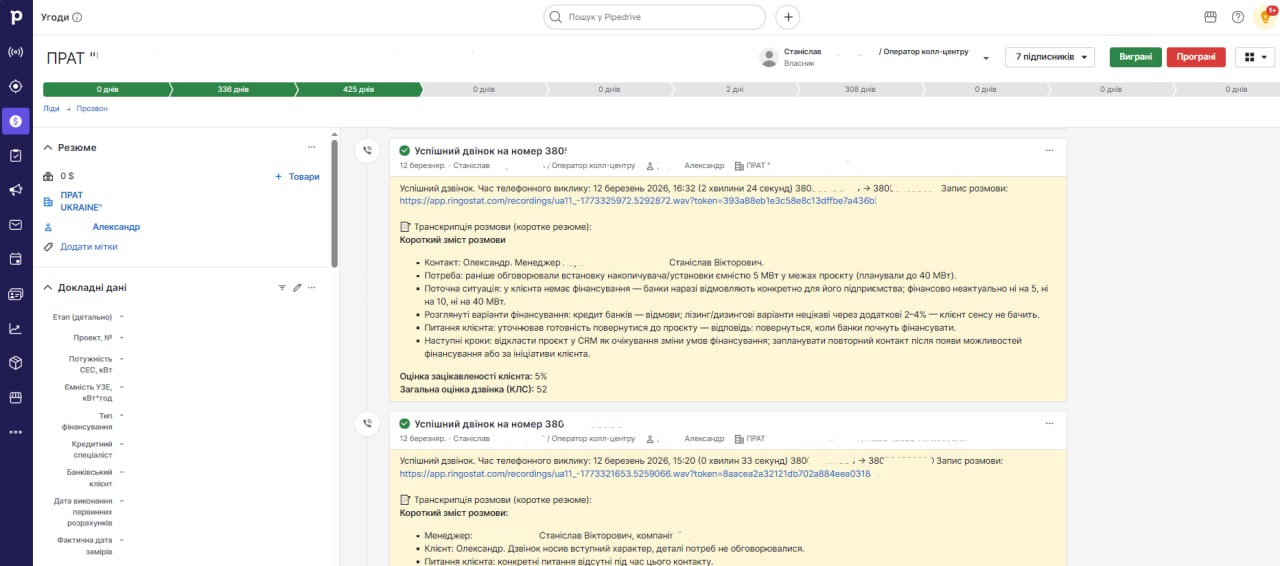
Task: Click the phone icon beside the second call
Action: pyautogui.click(x=367, y=424)
